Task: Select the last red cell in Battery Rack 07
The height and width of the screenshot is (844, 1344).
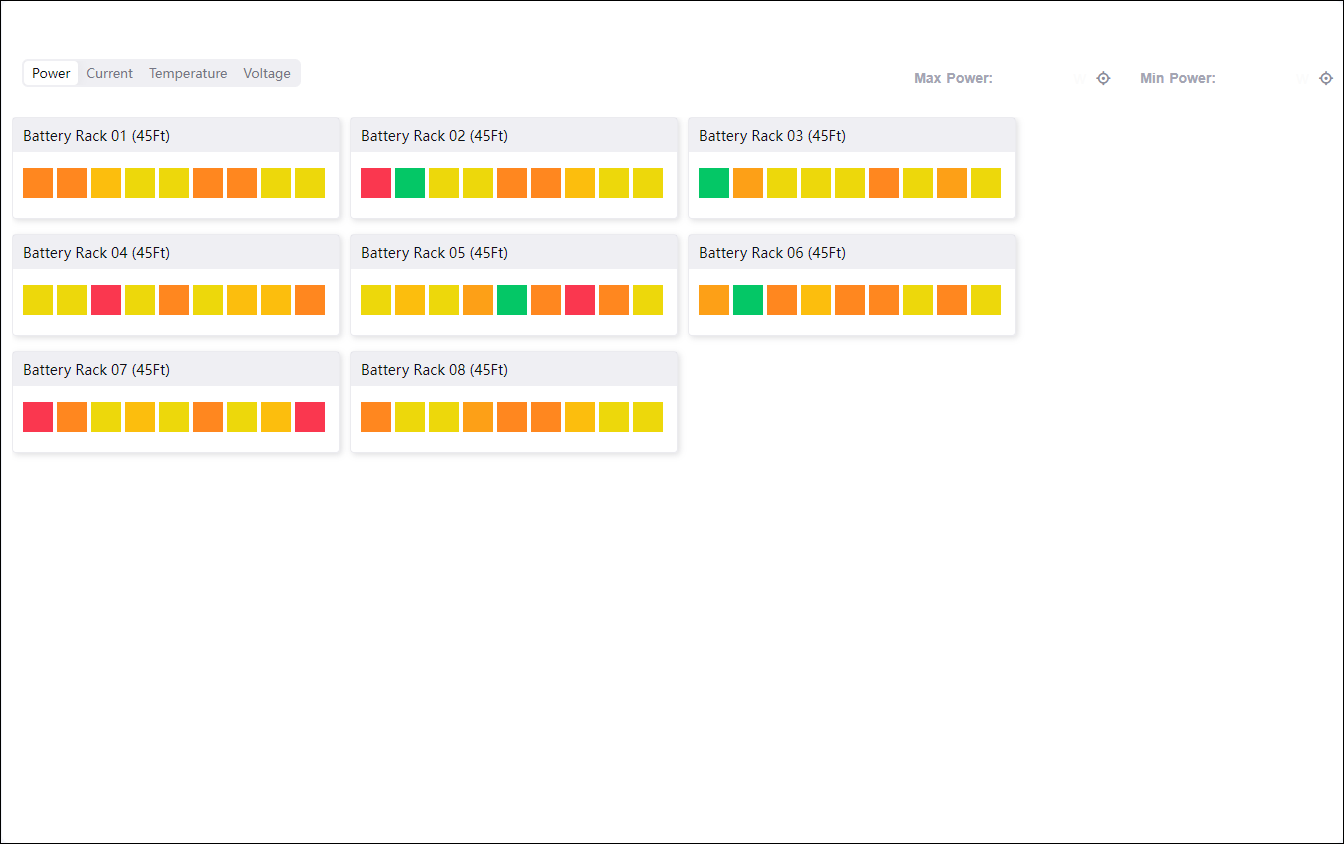Action: click(x=310, y=417)
